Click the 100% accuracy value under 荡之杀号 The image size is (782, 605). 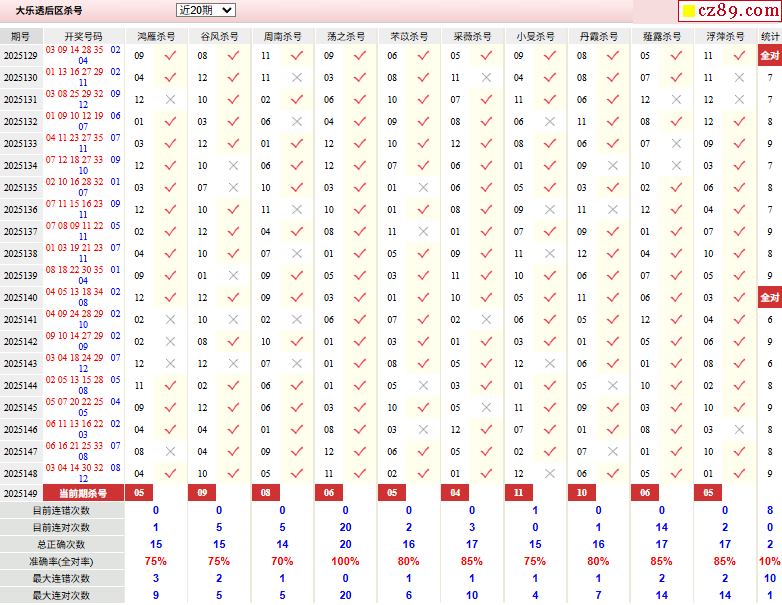tap(346, 561)
